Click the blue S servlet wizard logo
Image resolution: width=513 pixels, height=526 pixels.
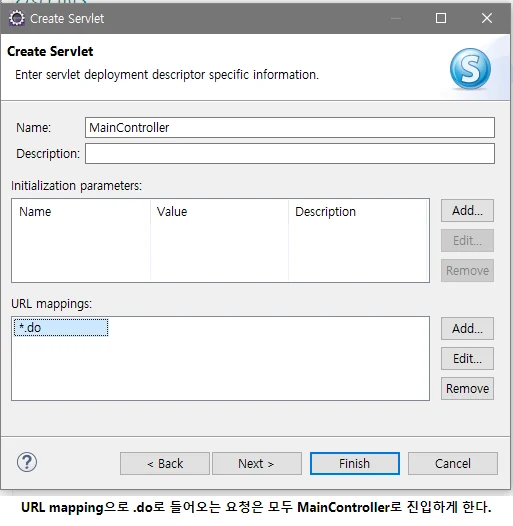[470, 68]
